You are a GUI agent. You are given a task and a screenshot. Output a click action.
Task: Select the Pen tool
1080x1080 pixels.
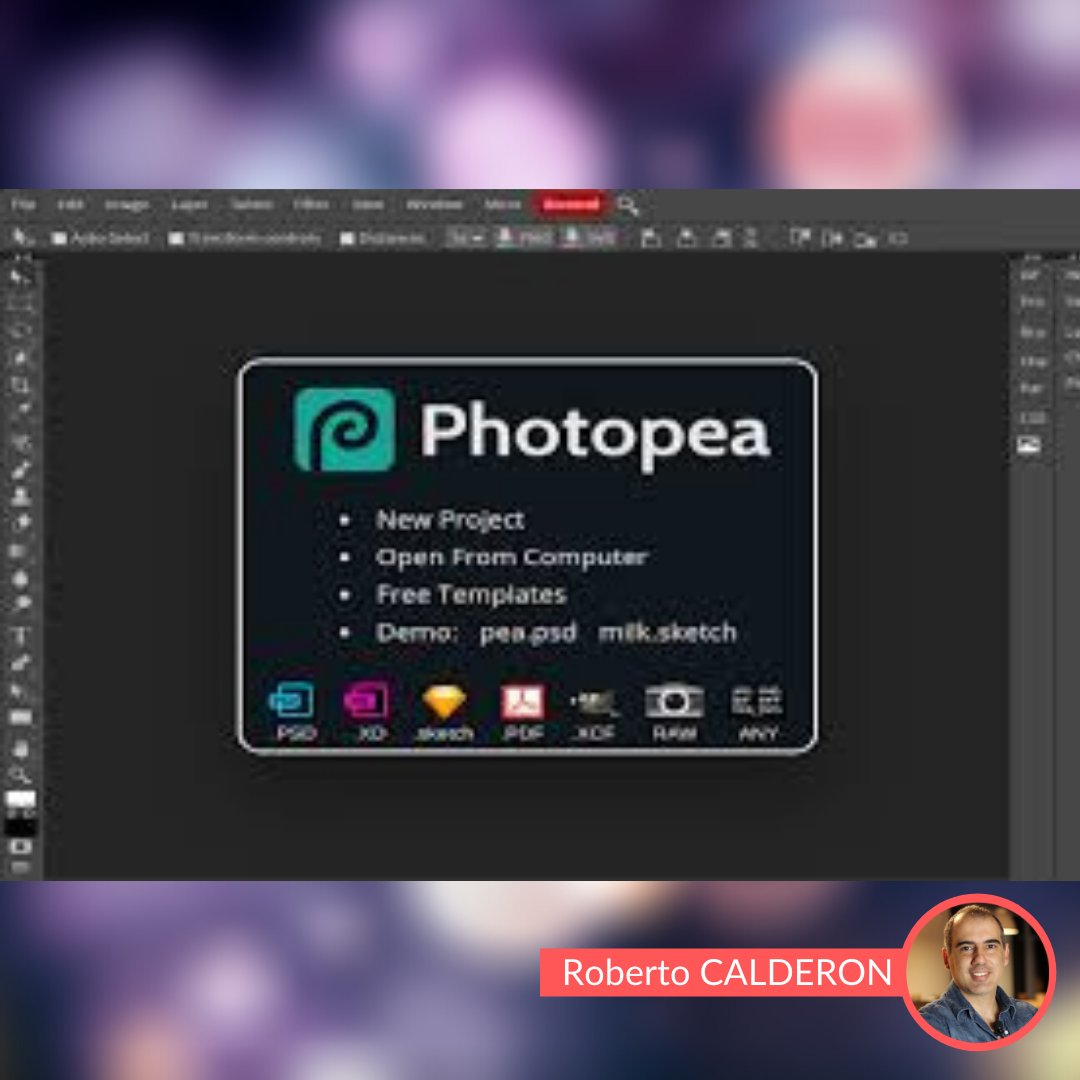pos(20,663)
